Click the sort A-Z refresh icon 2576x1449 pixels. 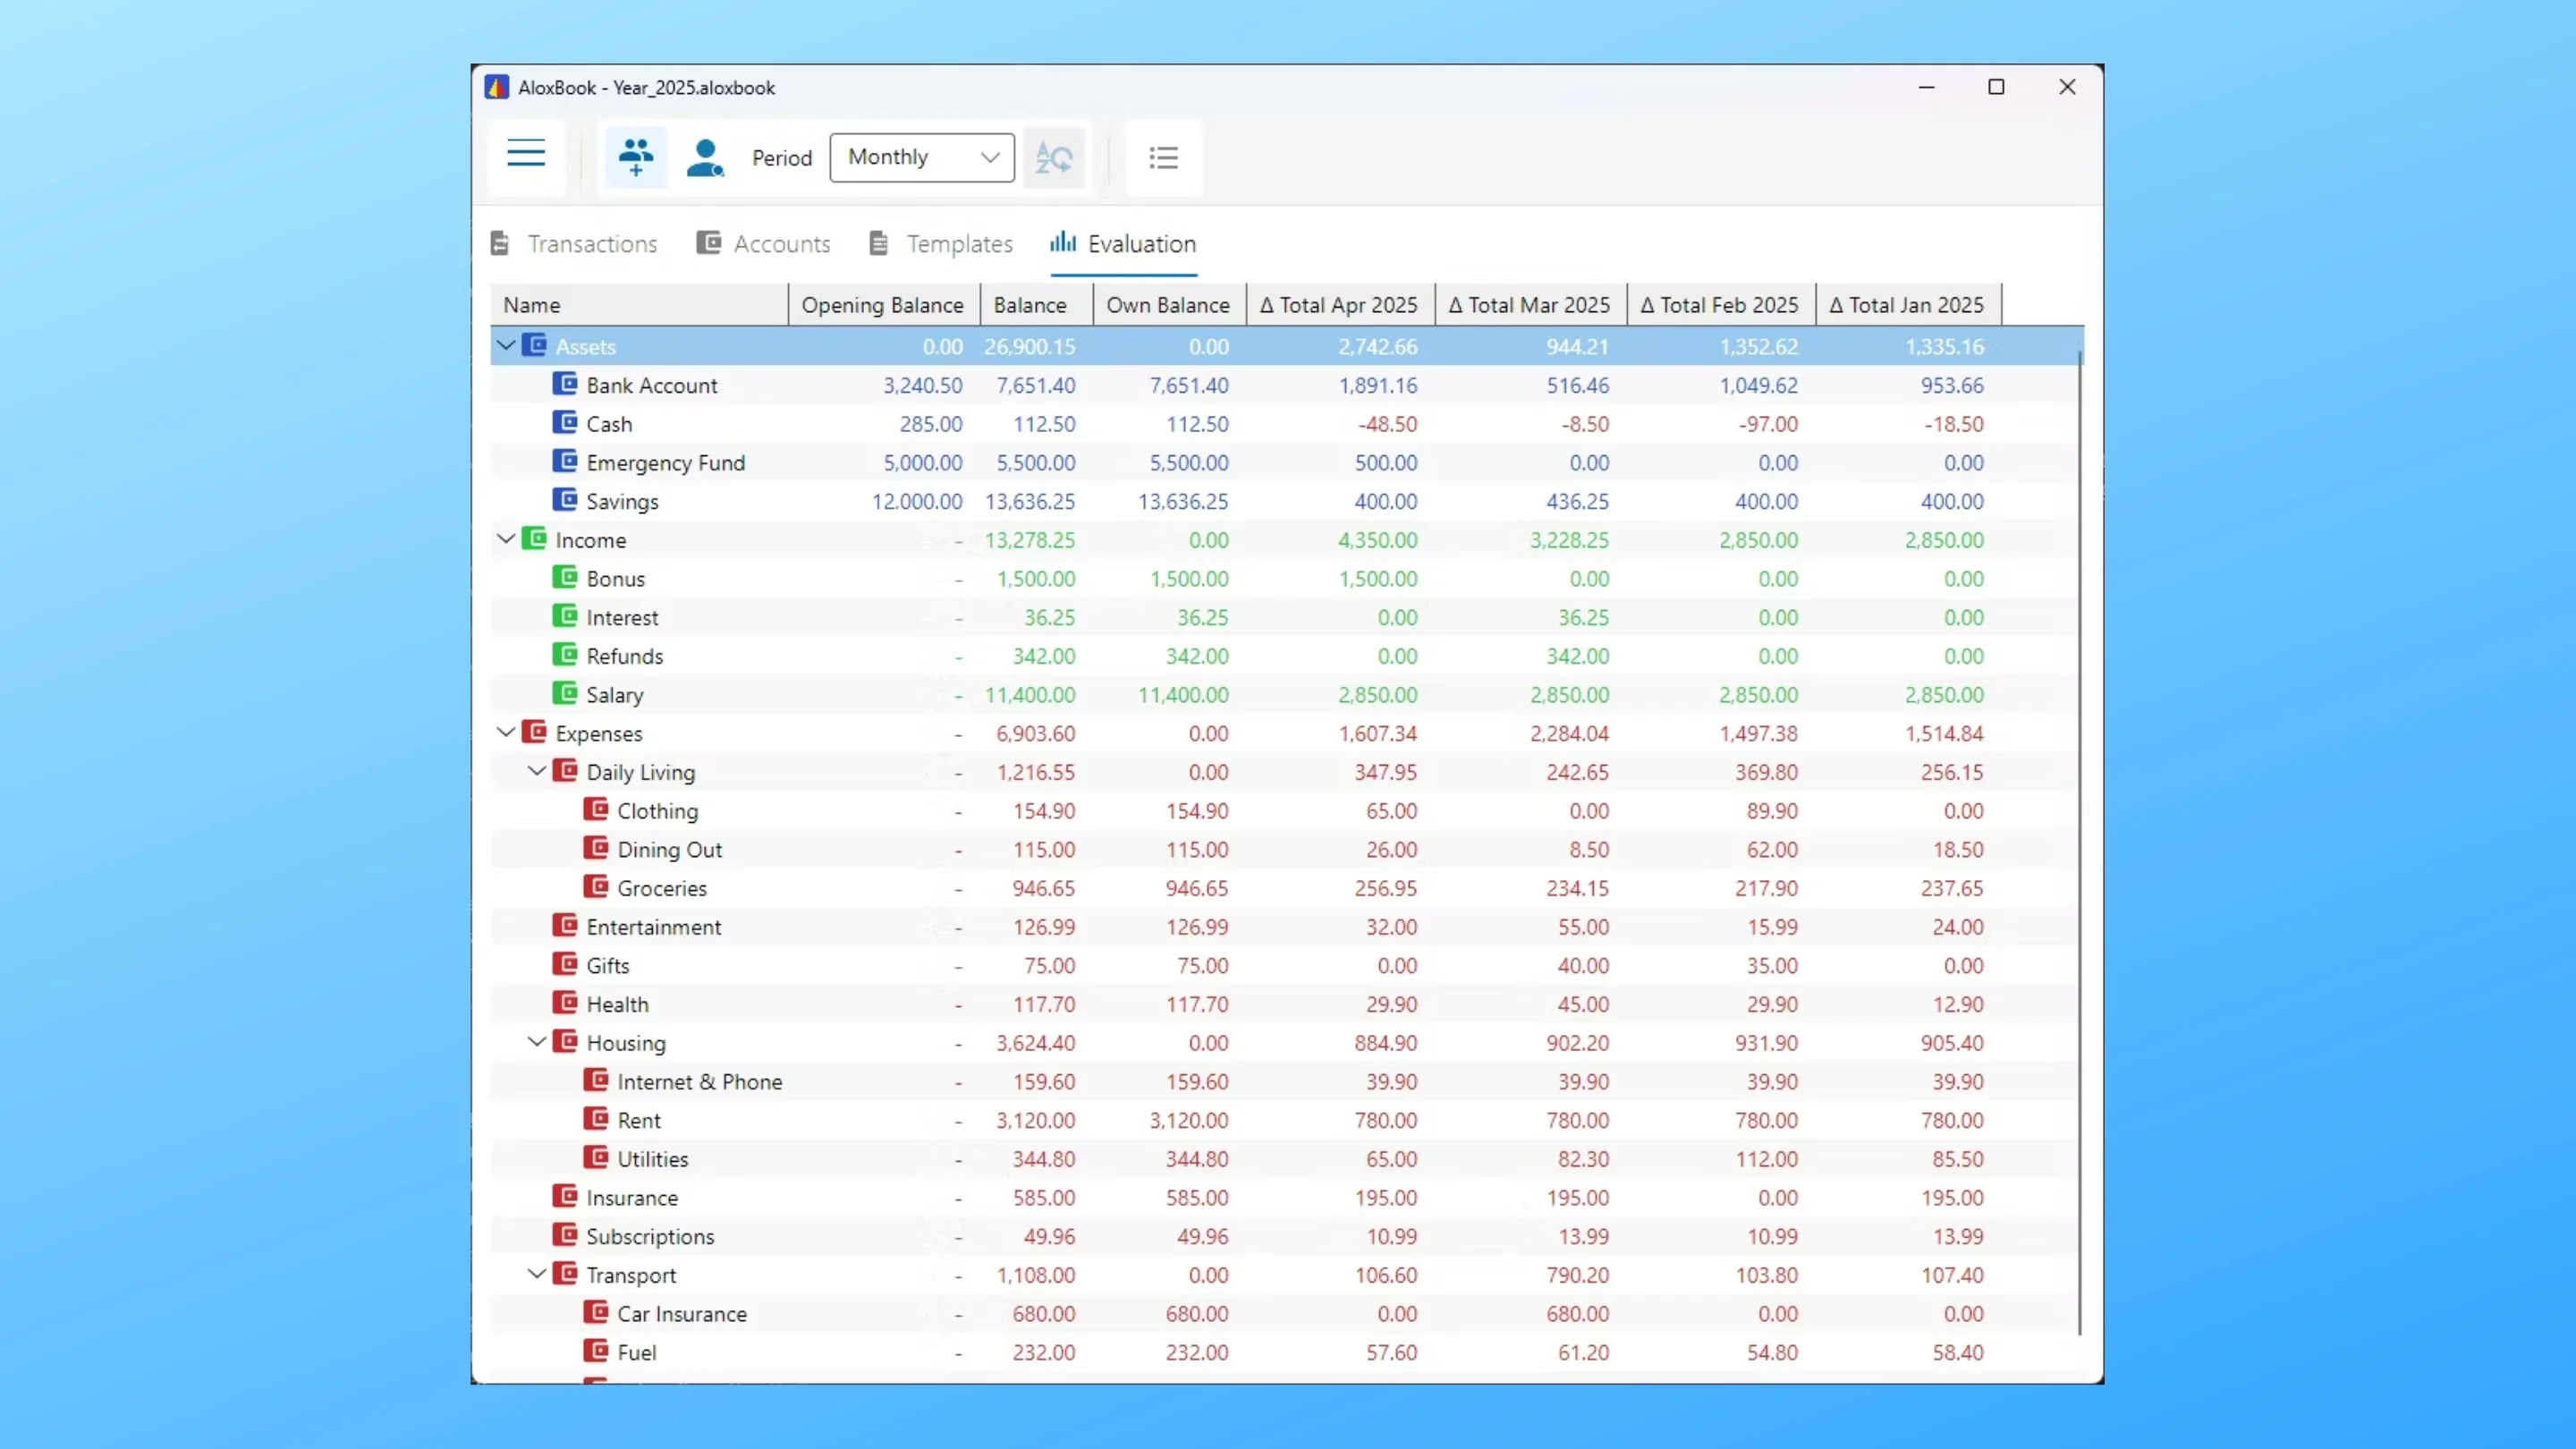point(1054,157)
